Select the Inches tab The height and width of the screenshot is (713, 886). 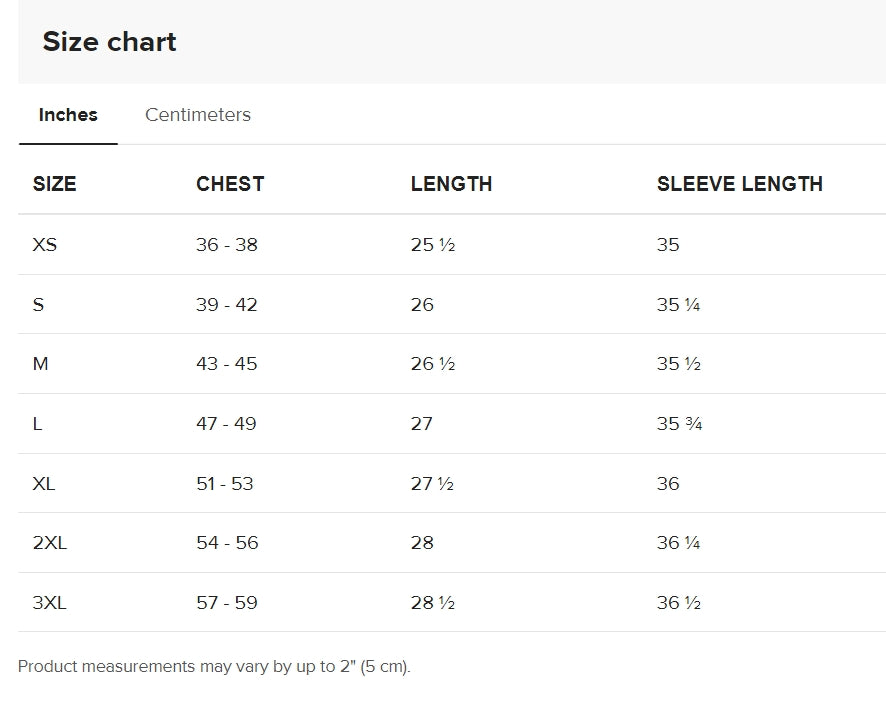(68, 115)
